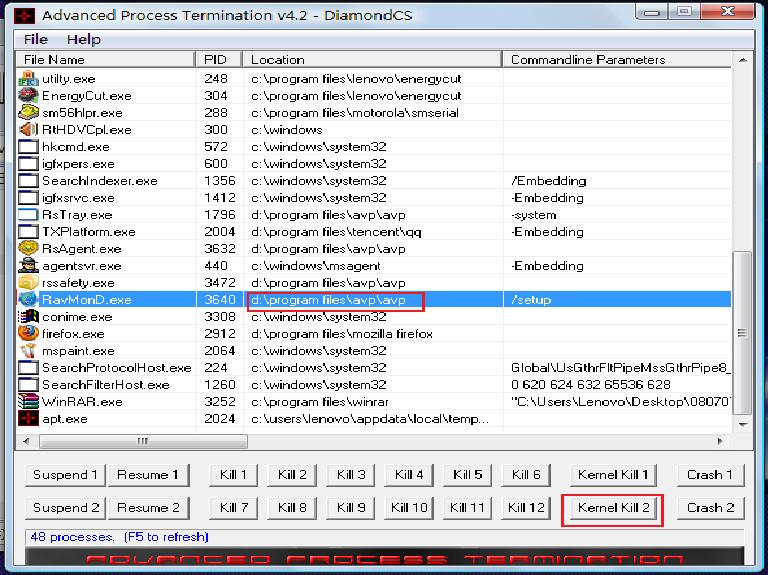Select the agentsvr.exe agent icon
This screenshot has height=575, width=768.
pos(28,266)
